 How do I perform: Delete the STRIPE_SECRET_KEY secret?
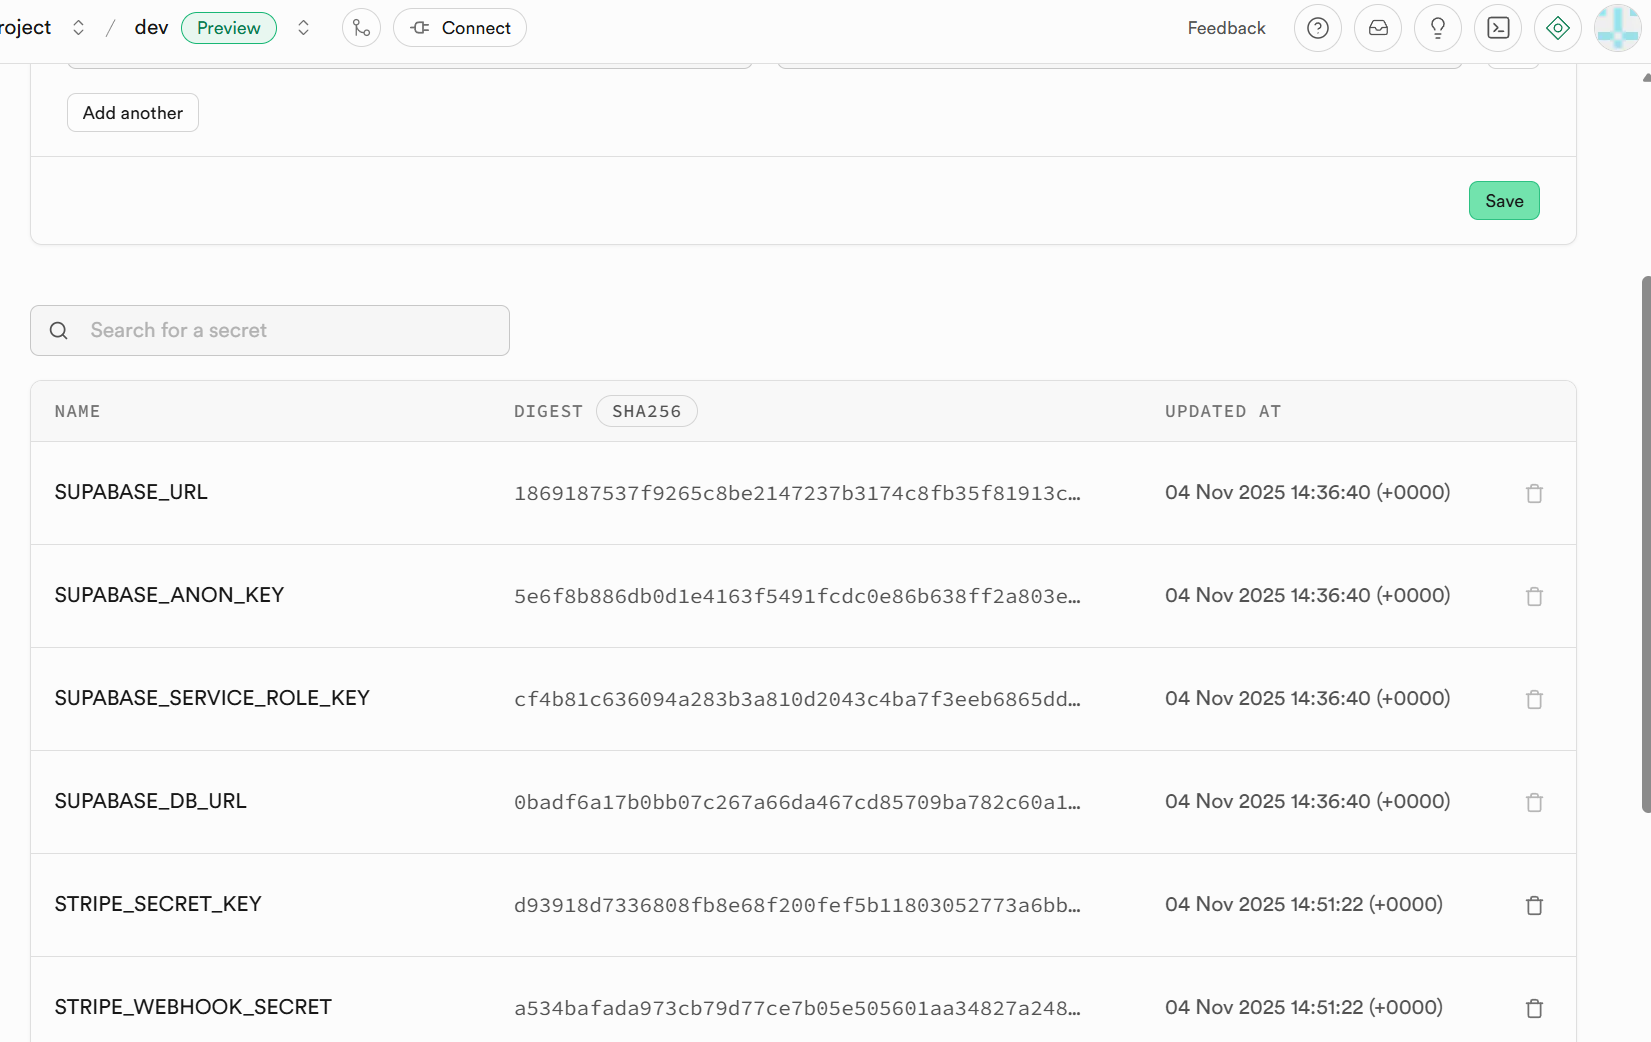pyautogui.click(x=1534, y=905)
